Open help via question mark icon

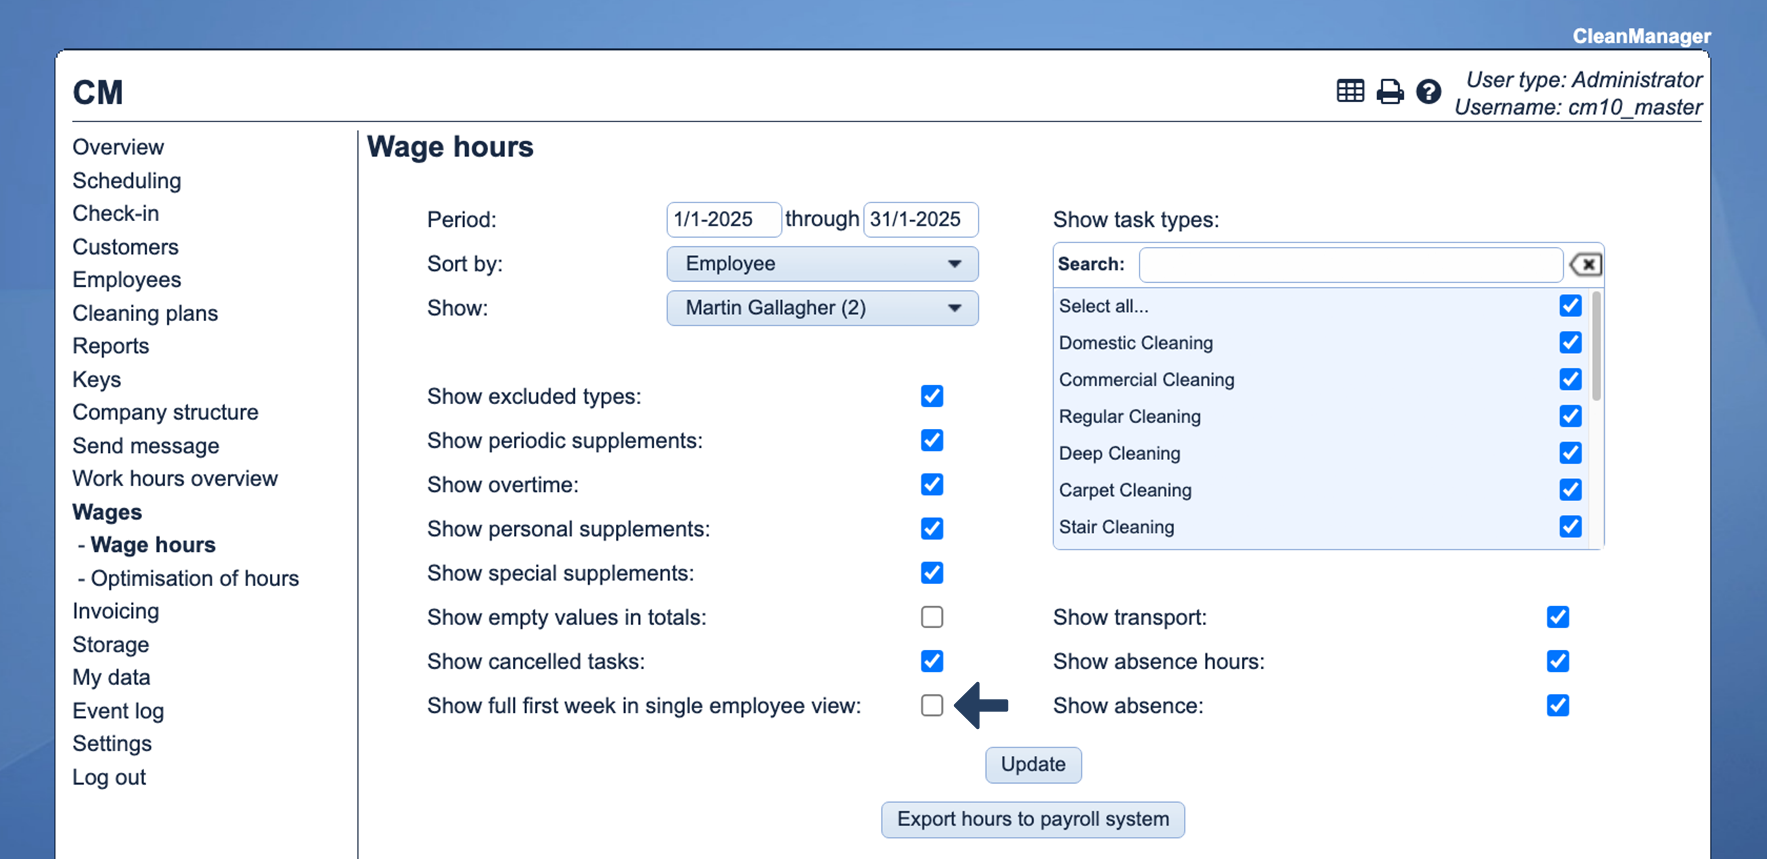[1428, 92]
